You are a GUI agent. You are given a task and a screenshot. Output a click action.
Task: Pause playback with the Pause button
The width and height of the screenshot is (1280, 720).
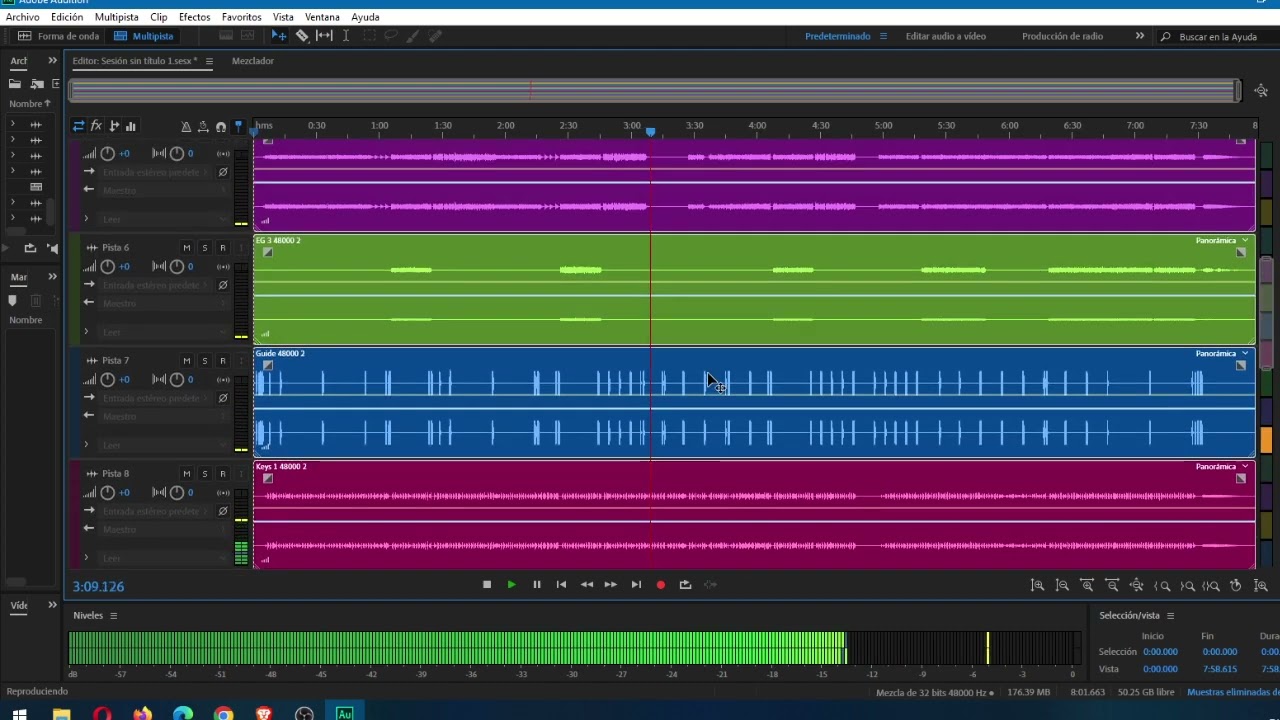pyautogui.click(x=536, y=585)
